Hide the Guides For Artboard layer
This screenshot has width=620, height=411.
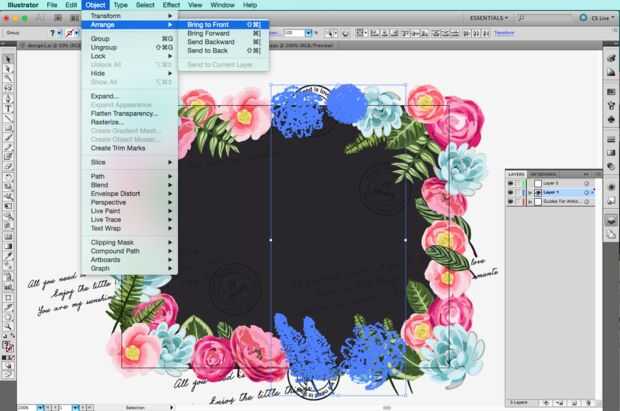[510, 202]
